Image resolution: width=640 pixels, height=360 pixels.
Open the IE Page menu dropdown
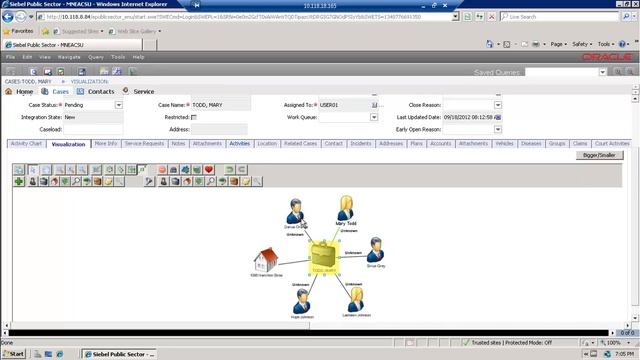click(x=559, y=44)
